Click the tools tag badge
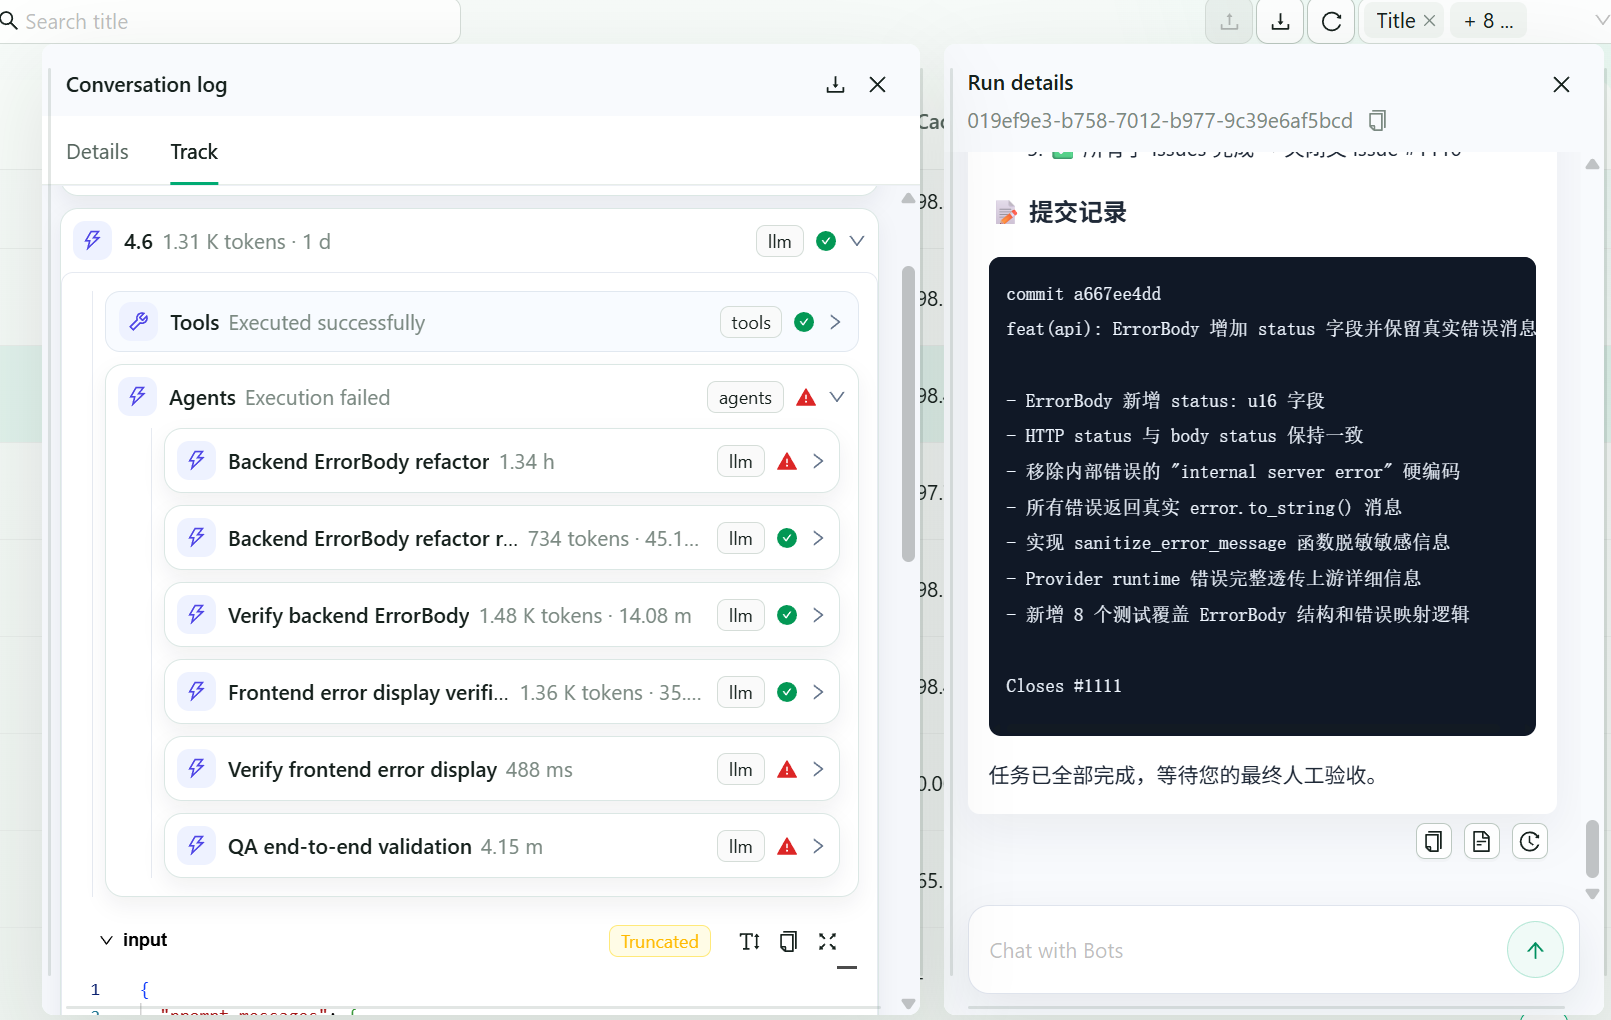 point(751,322)
